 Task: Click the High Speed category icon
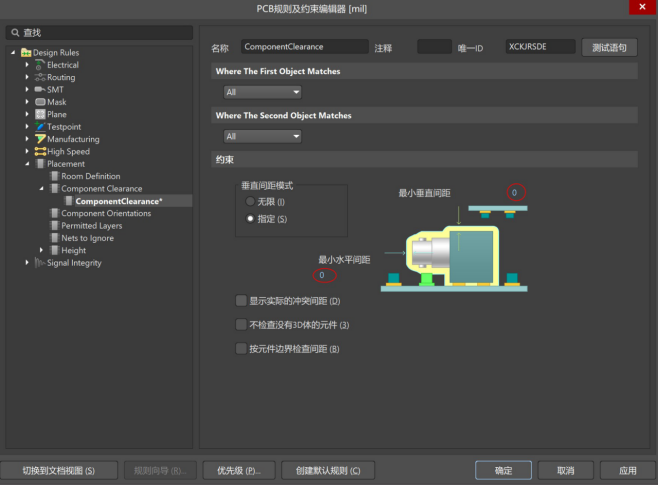coord(40,151)
